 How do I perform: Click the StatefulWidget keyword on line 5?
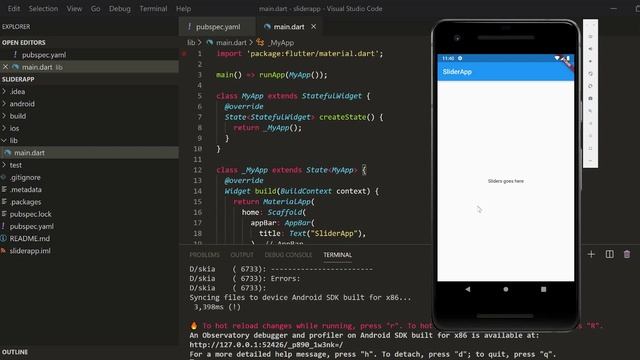click(x=331, y=96)
